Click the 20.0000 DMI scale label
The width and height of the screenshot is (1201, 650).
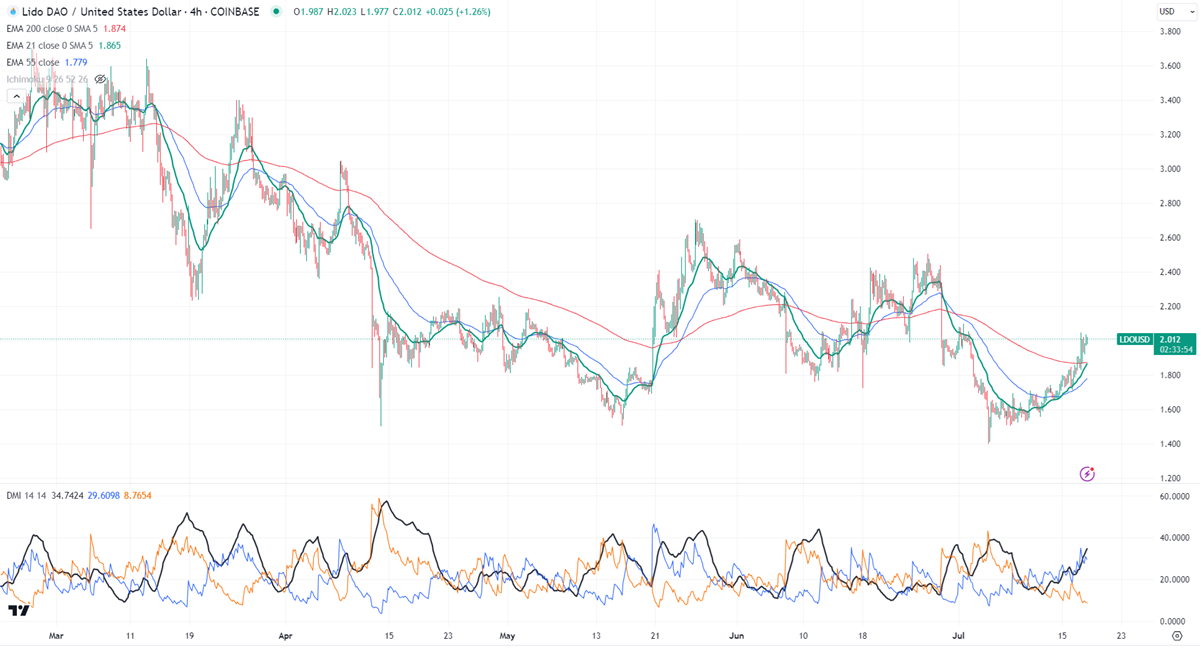1173,580
